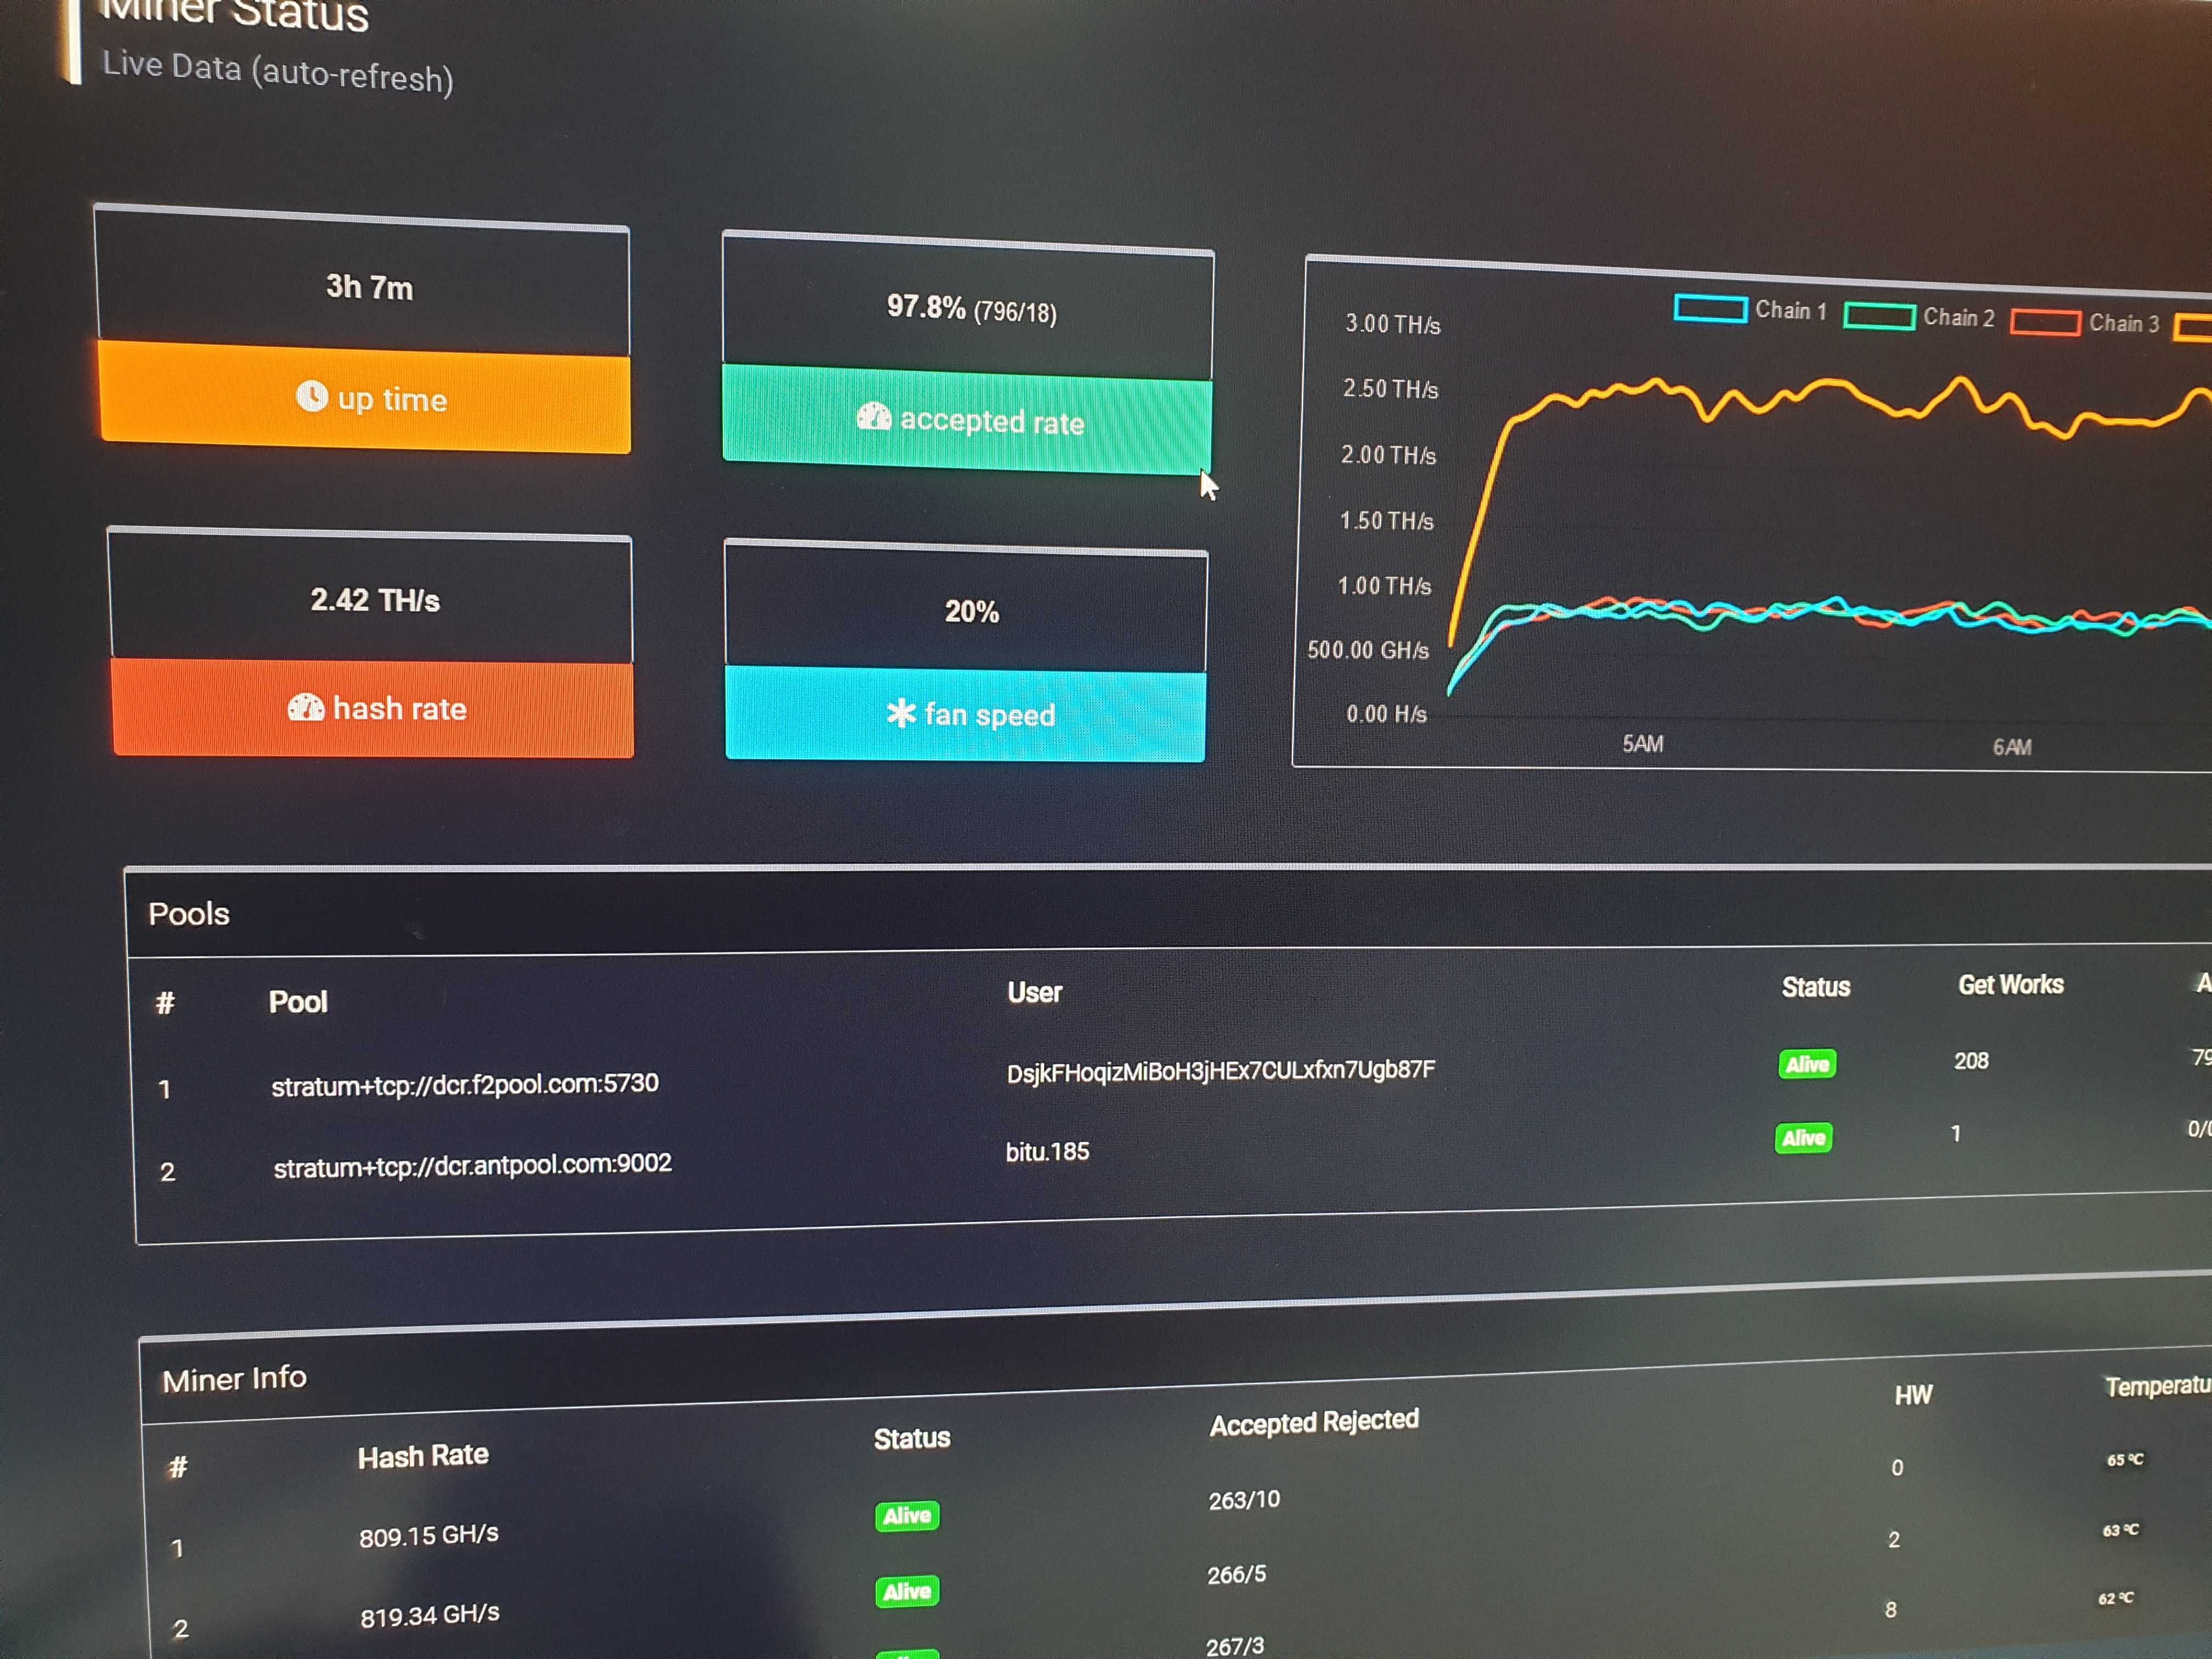2212x1659 pixels.
Task: Click Alive badge for 809.15 GH/s chain
Action: pyautogui.click(x=907, y=1516)
